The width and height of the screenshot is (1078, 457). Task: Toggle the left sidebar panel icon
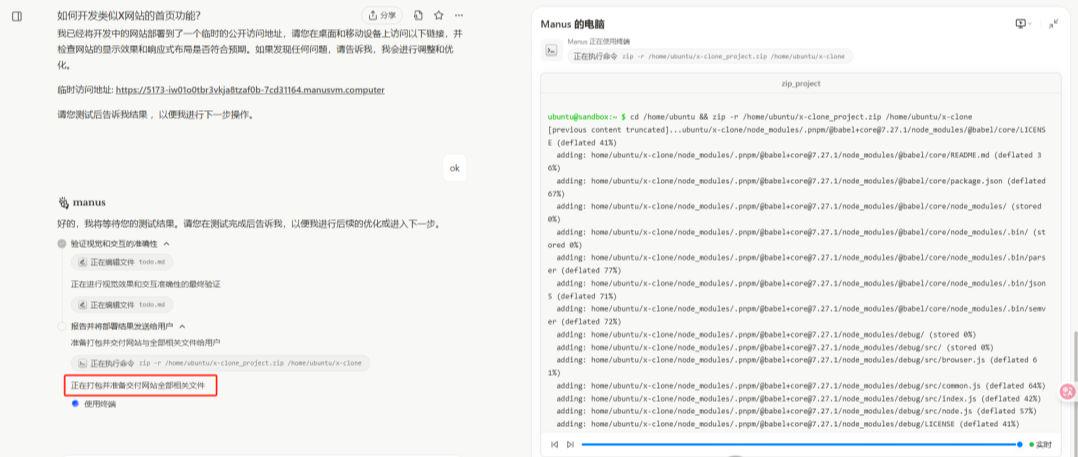(17, 16)
